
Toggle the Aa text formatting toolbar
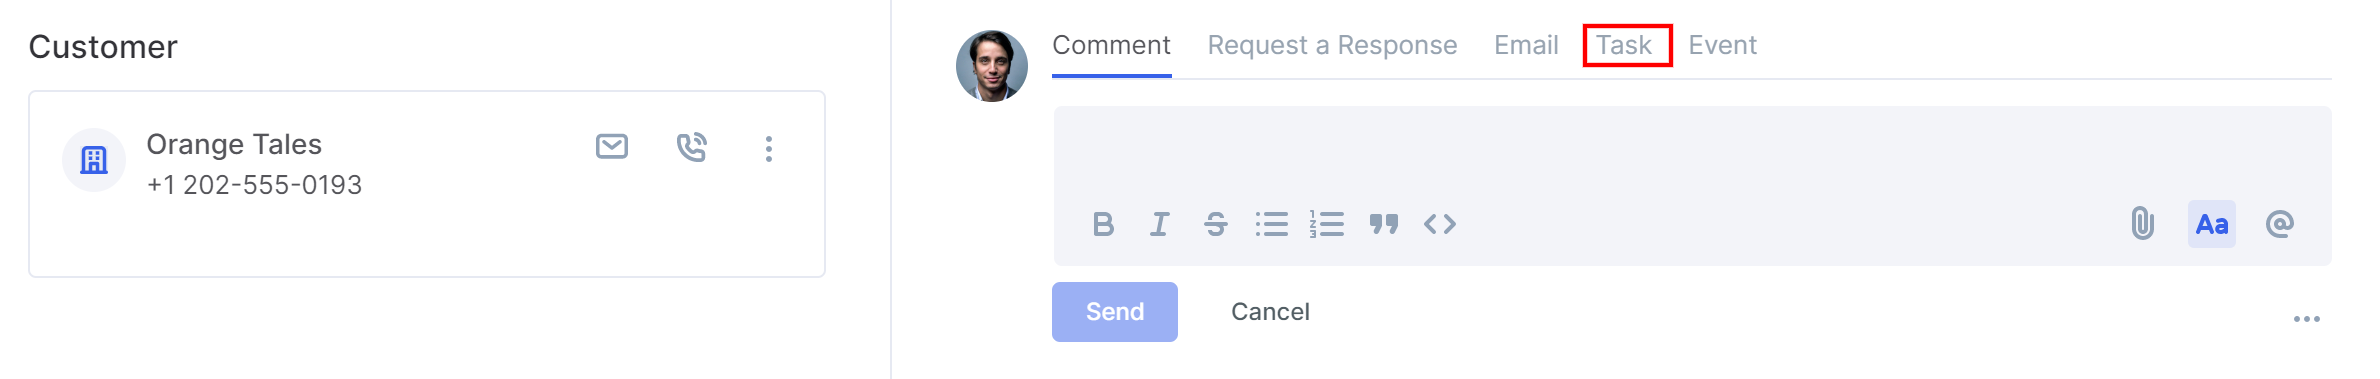click(2212, 224)
